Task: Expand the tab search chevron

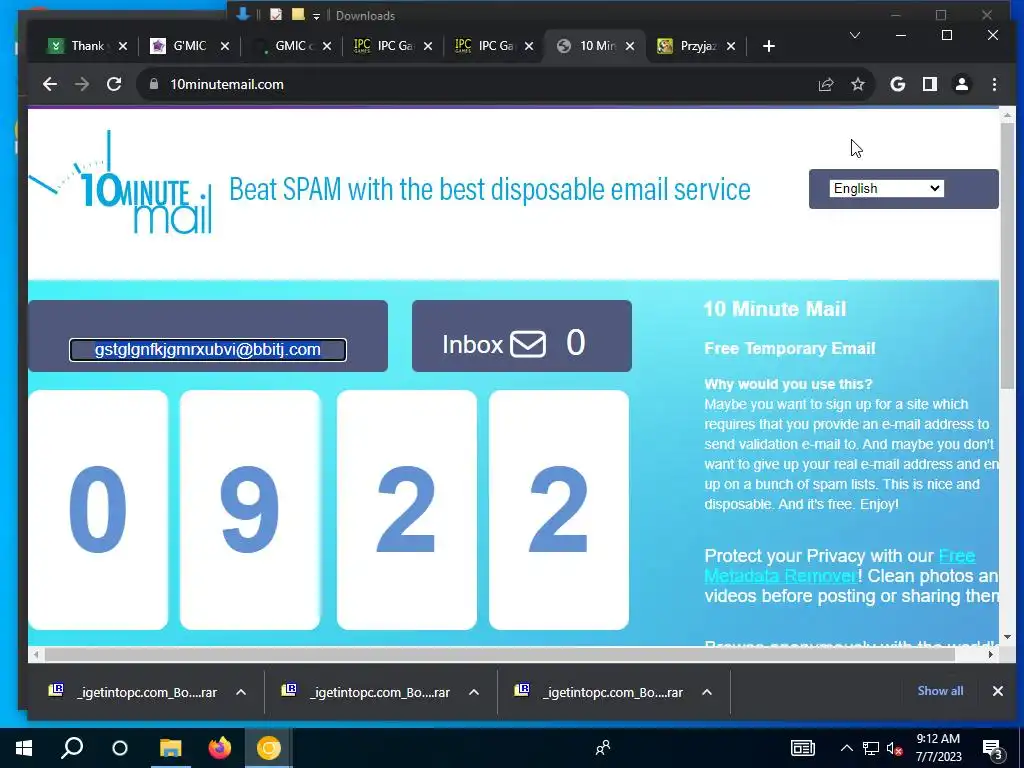Action: [x=855, y=35]
